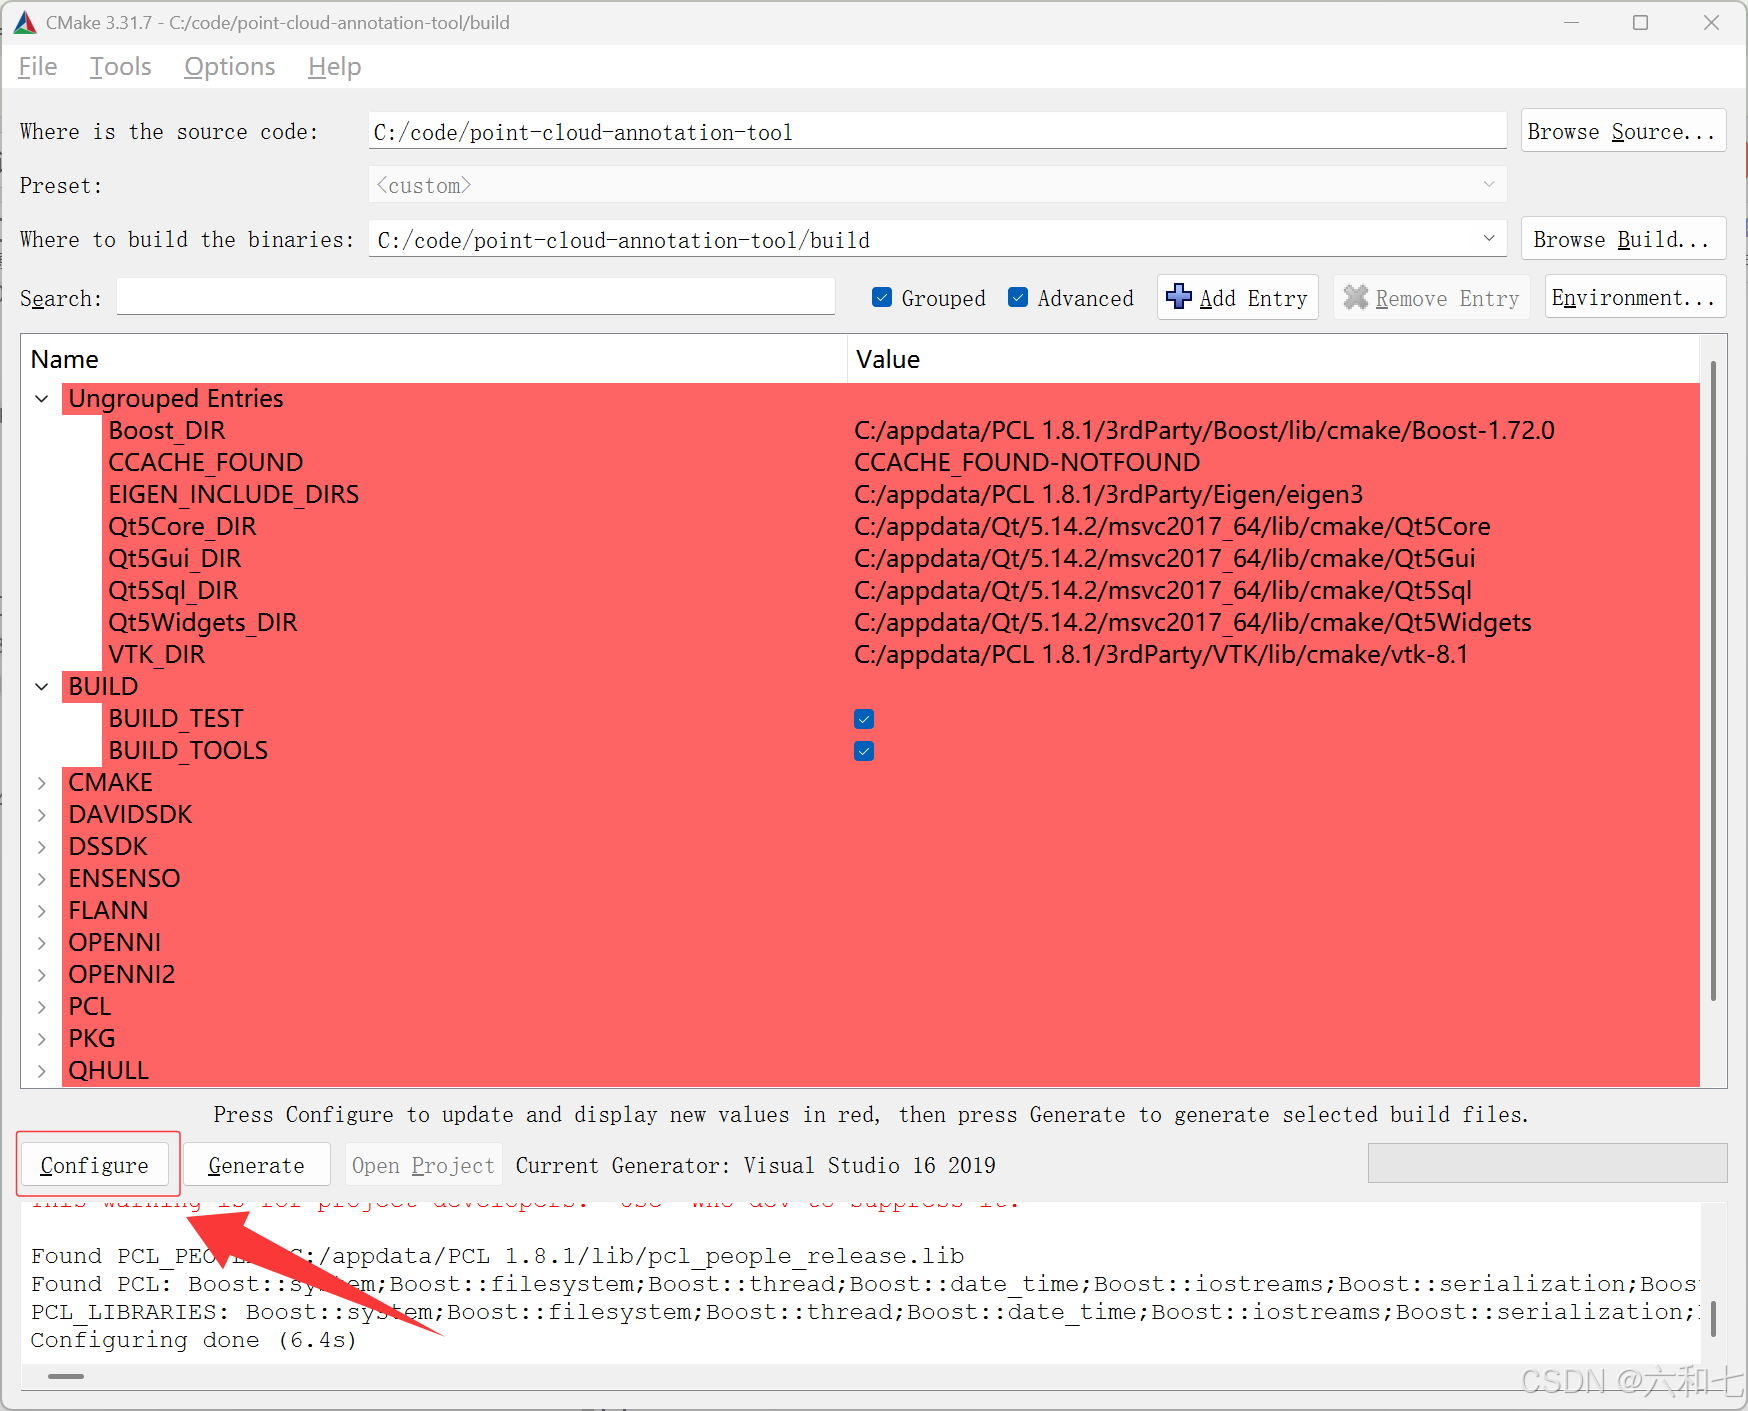Select the BUILD_TOOLS entry name
This screenshot has height=1411, width=1748.
coord(188,751)
